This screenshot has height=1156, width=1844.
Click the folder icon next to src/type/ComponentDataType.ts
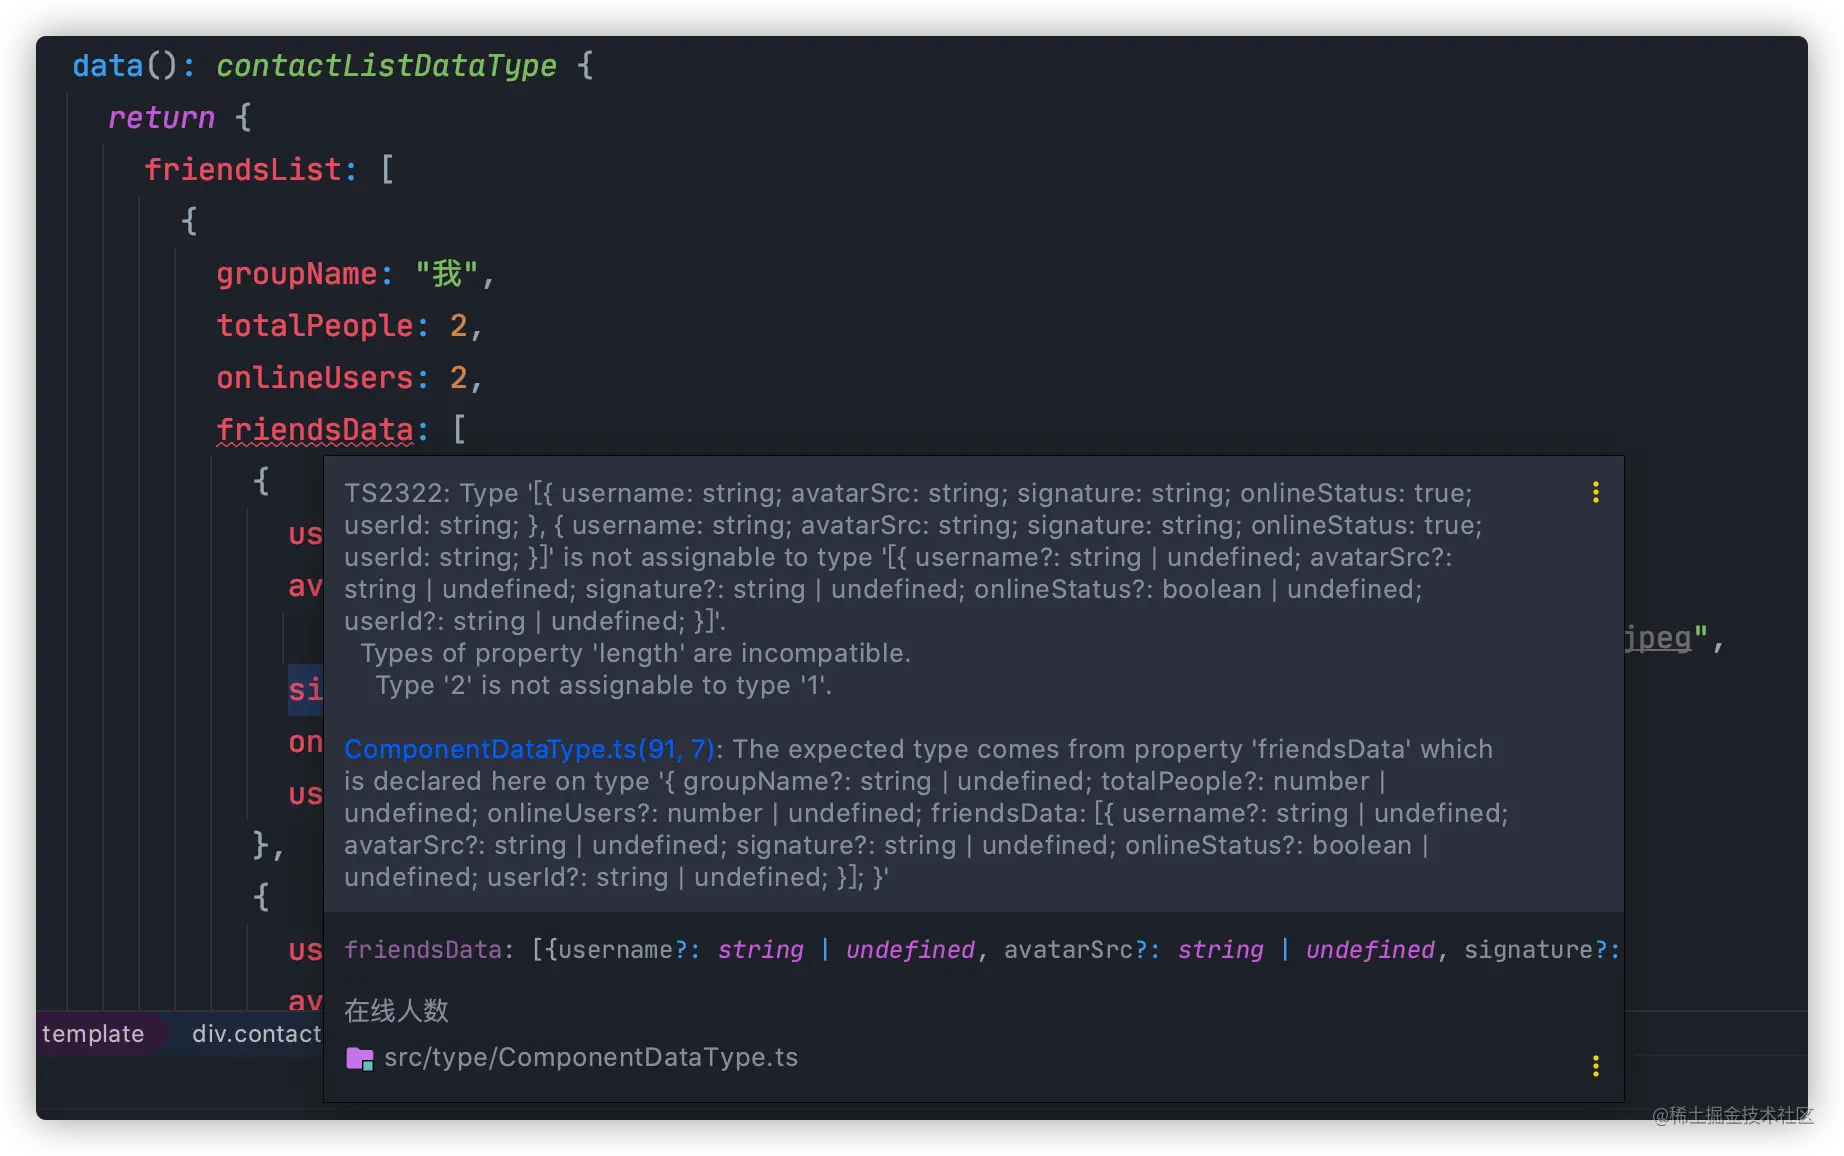[359, 1058]
